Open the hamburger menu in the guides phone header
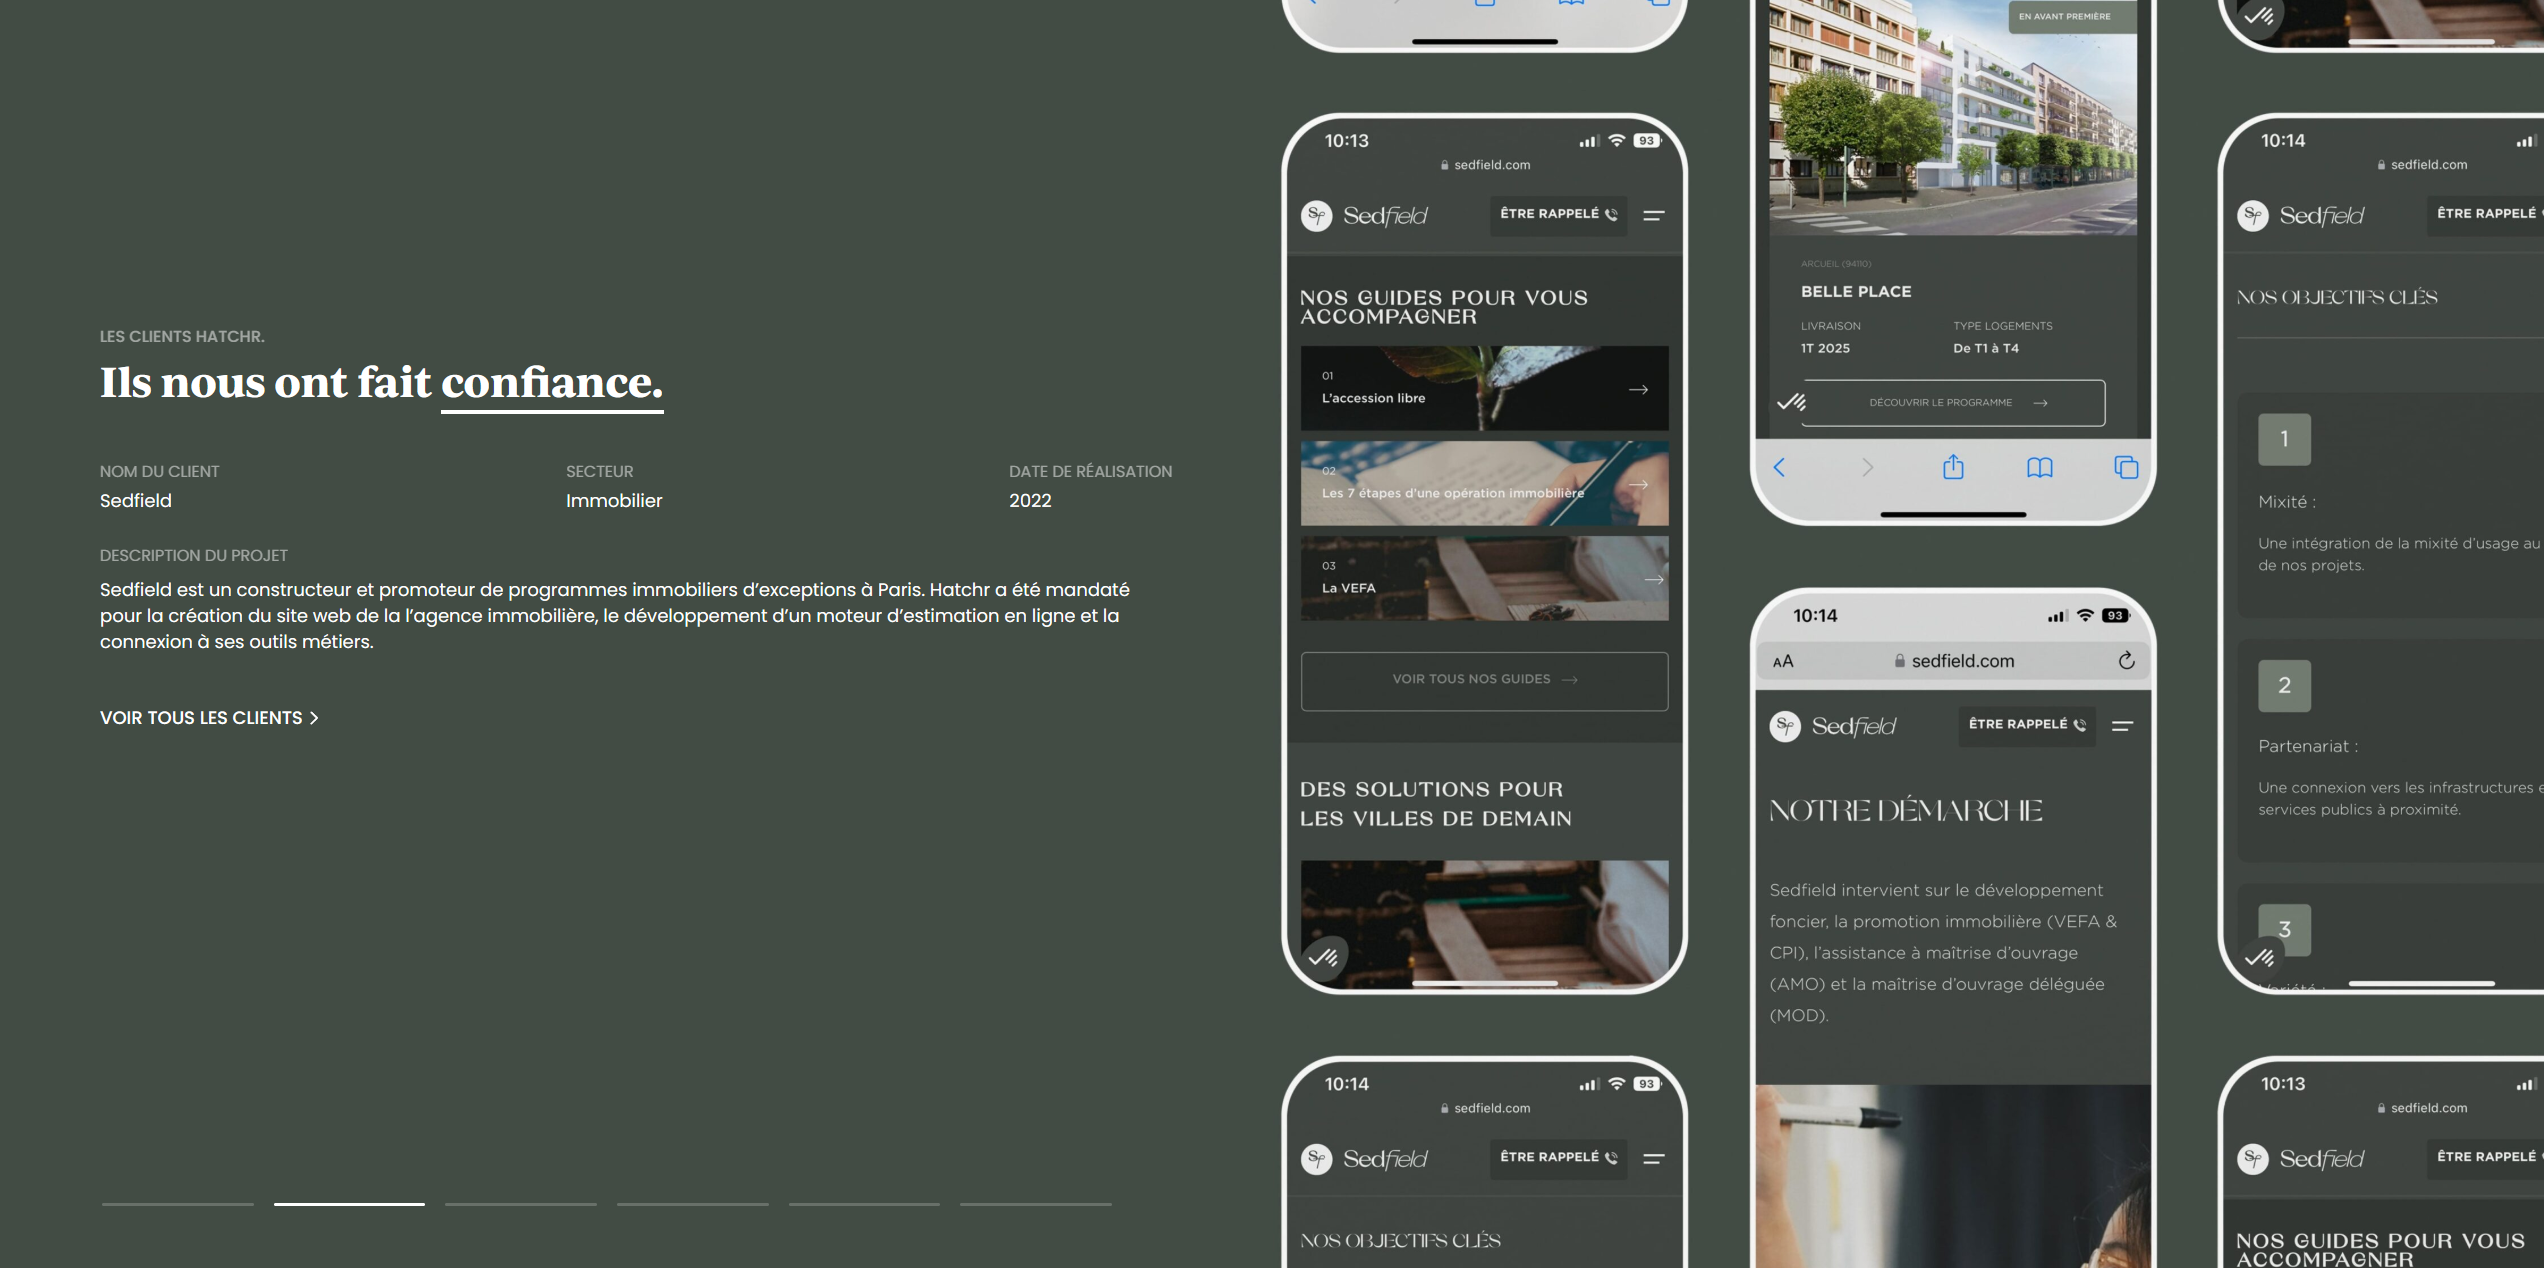Viewport: 2544px width, 1268px height. (x=1654, y=215)
